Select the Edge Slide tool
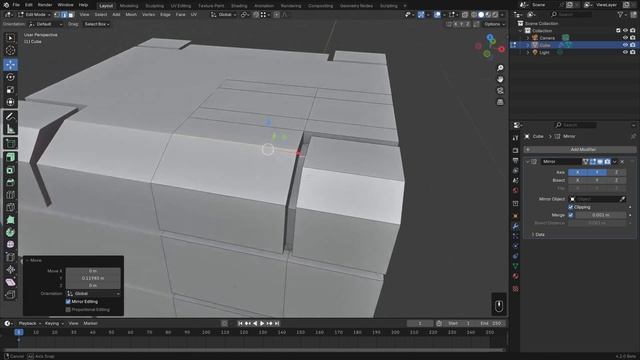The width and height of the screenshot is (640, 360). 10,257
